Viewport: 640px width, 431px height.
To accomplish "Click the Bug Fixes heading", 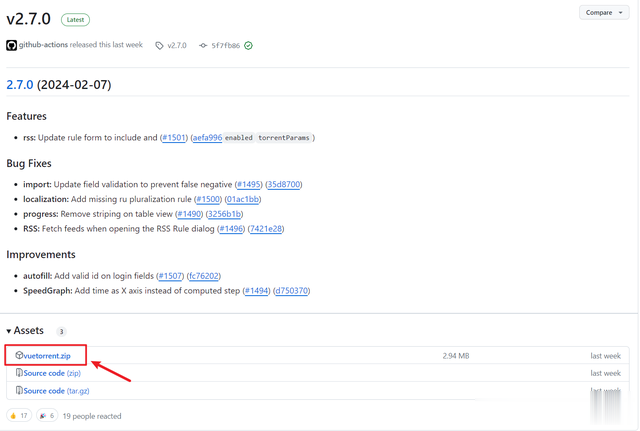I will 29,164.
